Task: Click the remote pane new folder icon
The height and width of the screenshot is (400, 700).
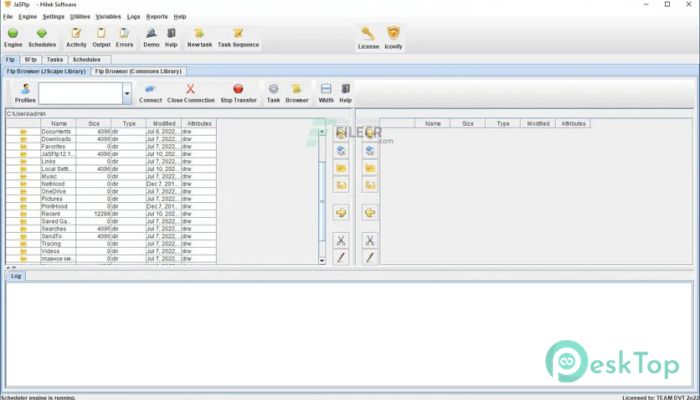Action: coord(370,185)
